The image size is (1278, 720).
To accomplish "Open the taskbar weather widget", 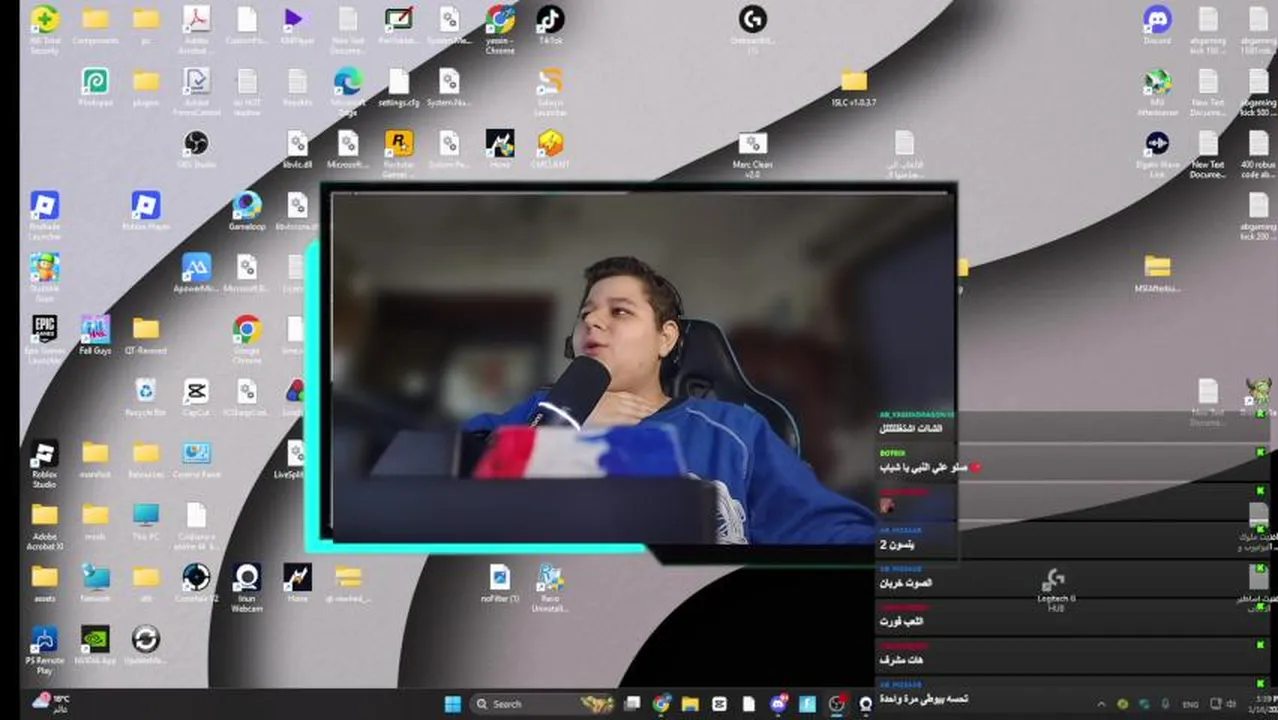I will [x=51, y=703].
